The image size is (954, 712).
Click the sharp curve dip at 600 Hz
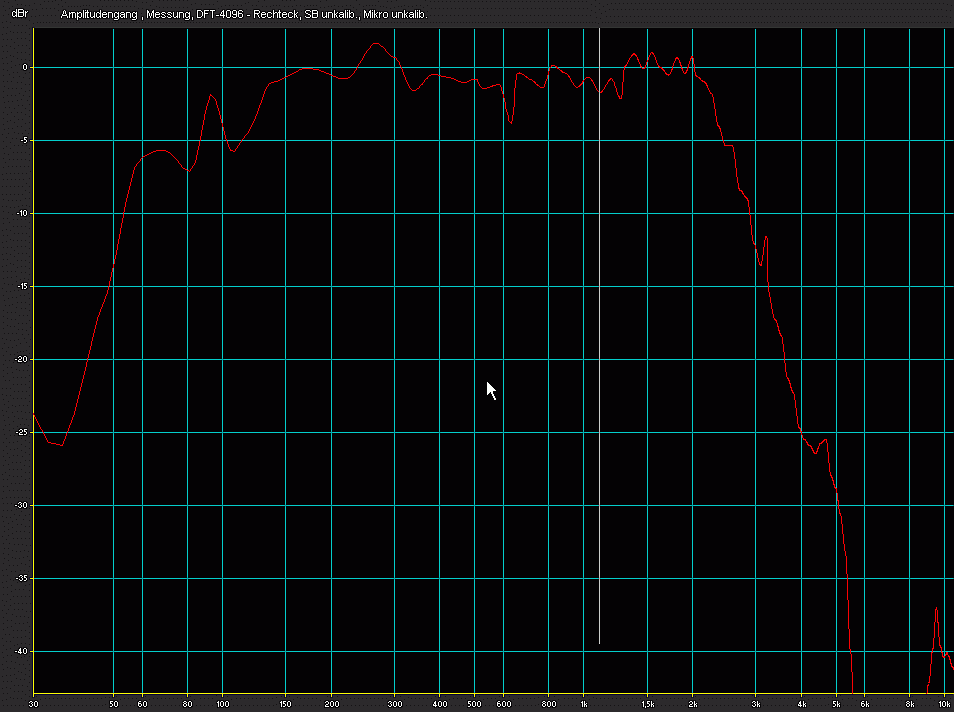tap(511, 123)
